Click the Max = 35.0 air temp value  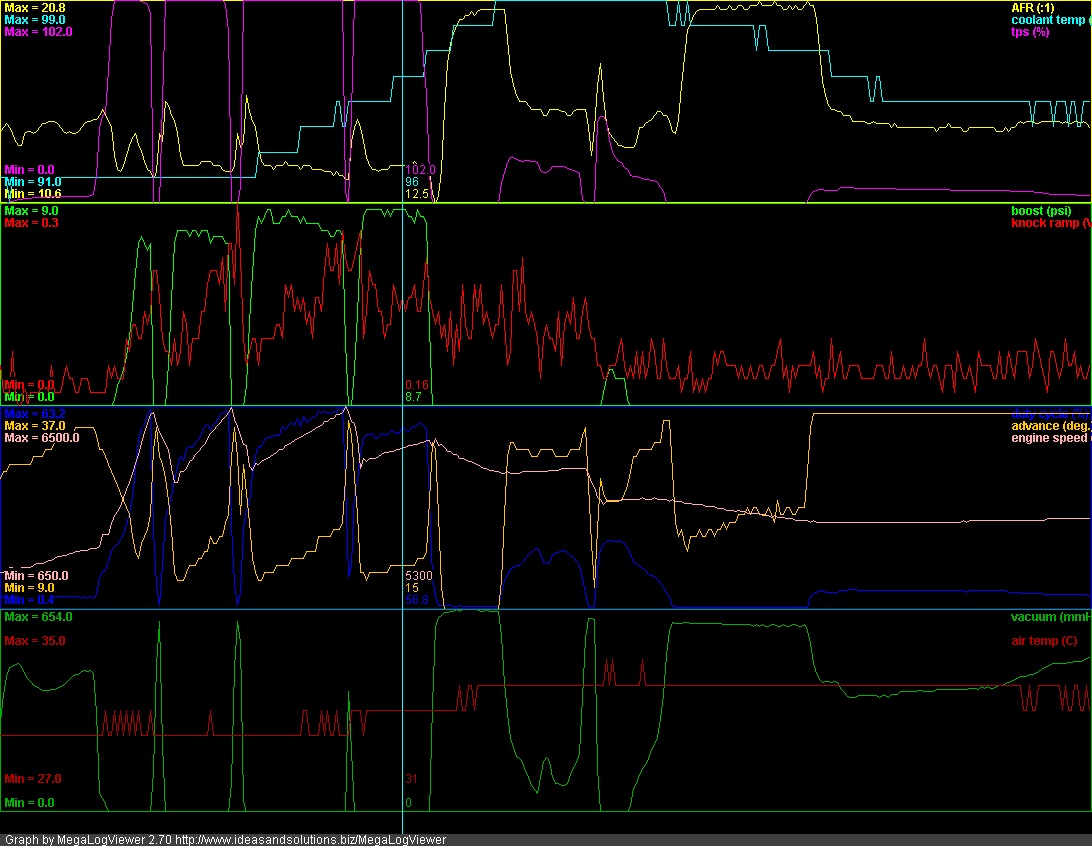[35, 641]
